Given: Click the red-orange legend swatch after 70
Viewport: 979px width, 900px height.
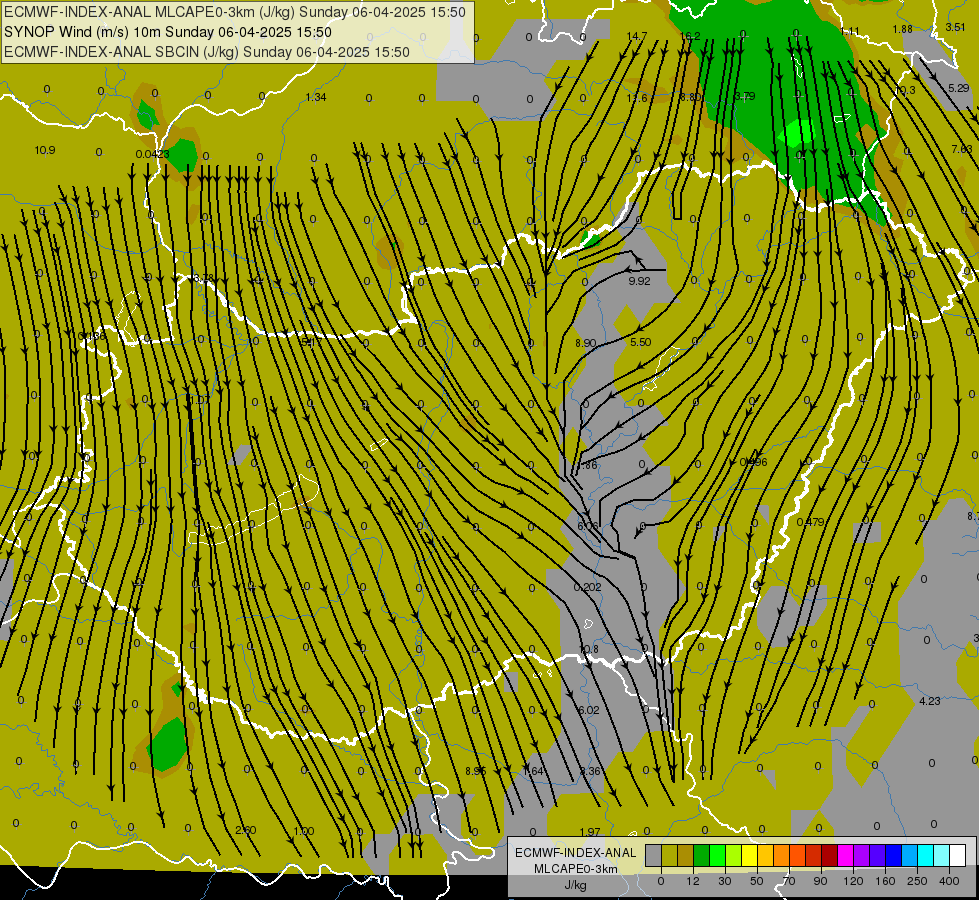Looking at the screenshot, I should coord(798,855).
